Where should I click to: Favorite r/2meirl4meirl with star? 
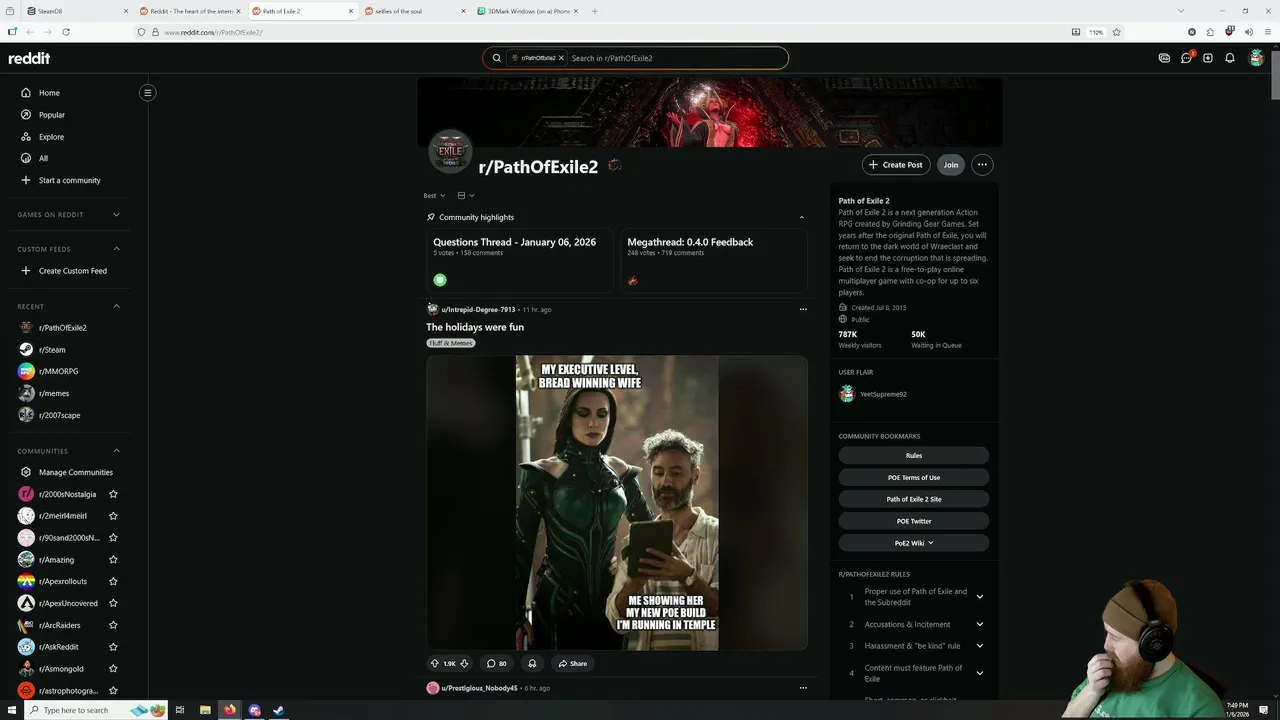click(113, 516)
